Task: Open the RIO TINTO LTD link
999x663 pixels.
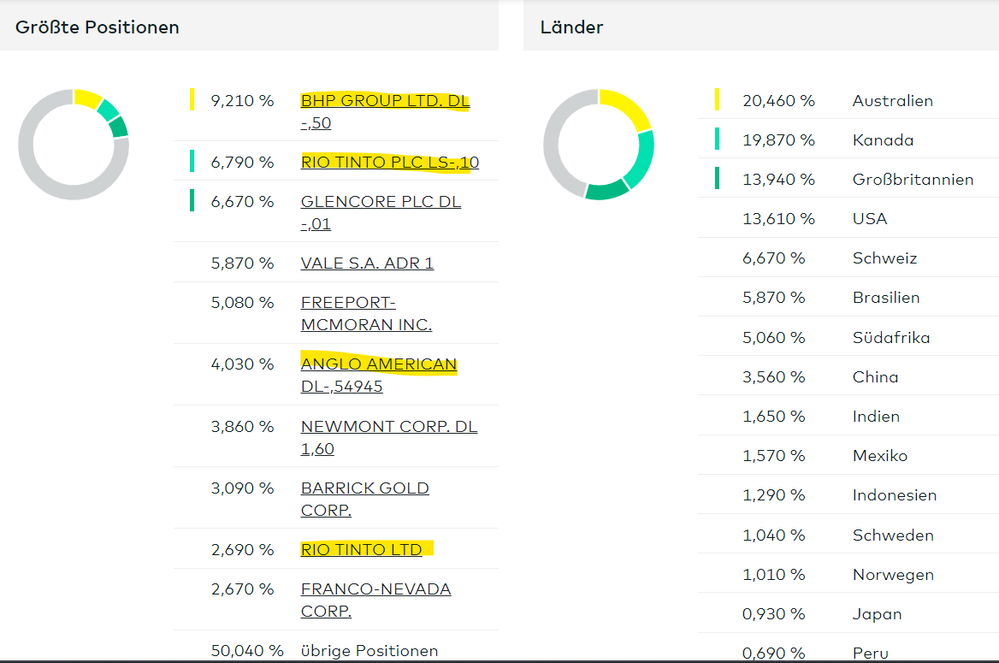Action: (361, 549)
